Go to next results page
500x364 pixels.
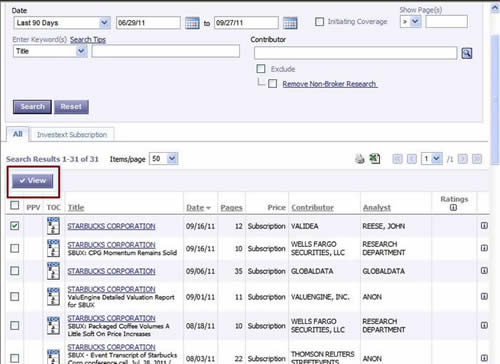coord(463,159)
